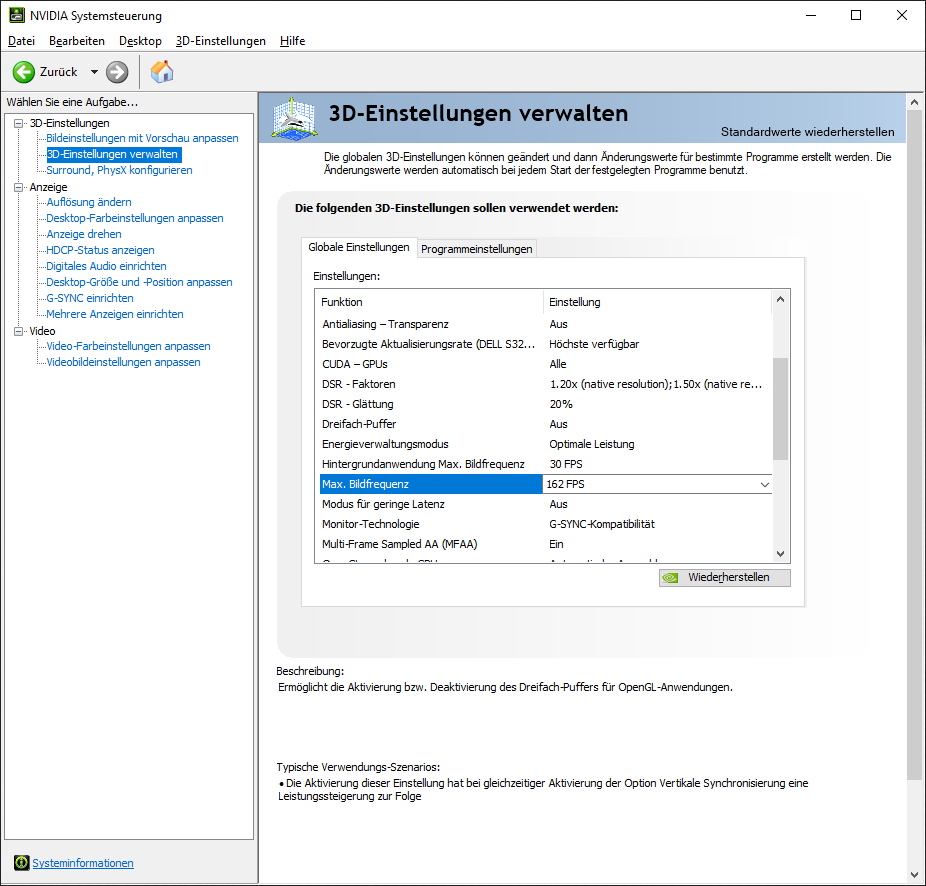Screen dimensions: 926x886
Task: Open Videobildeinstellungen anpassen
Action: (x=123, y=362)
